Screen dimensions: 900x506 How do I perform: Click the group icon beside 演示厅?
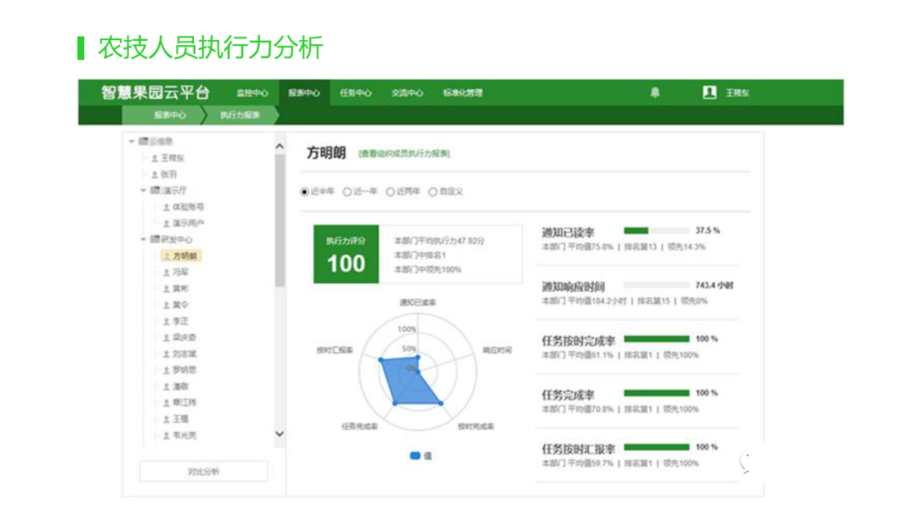155,190
